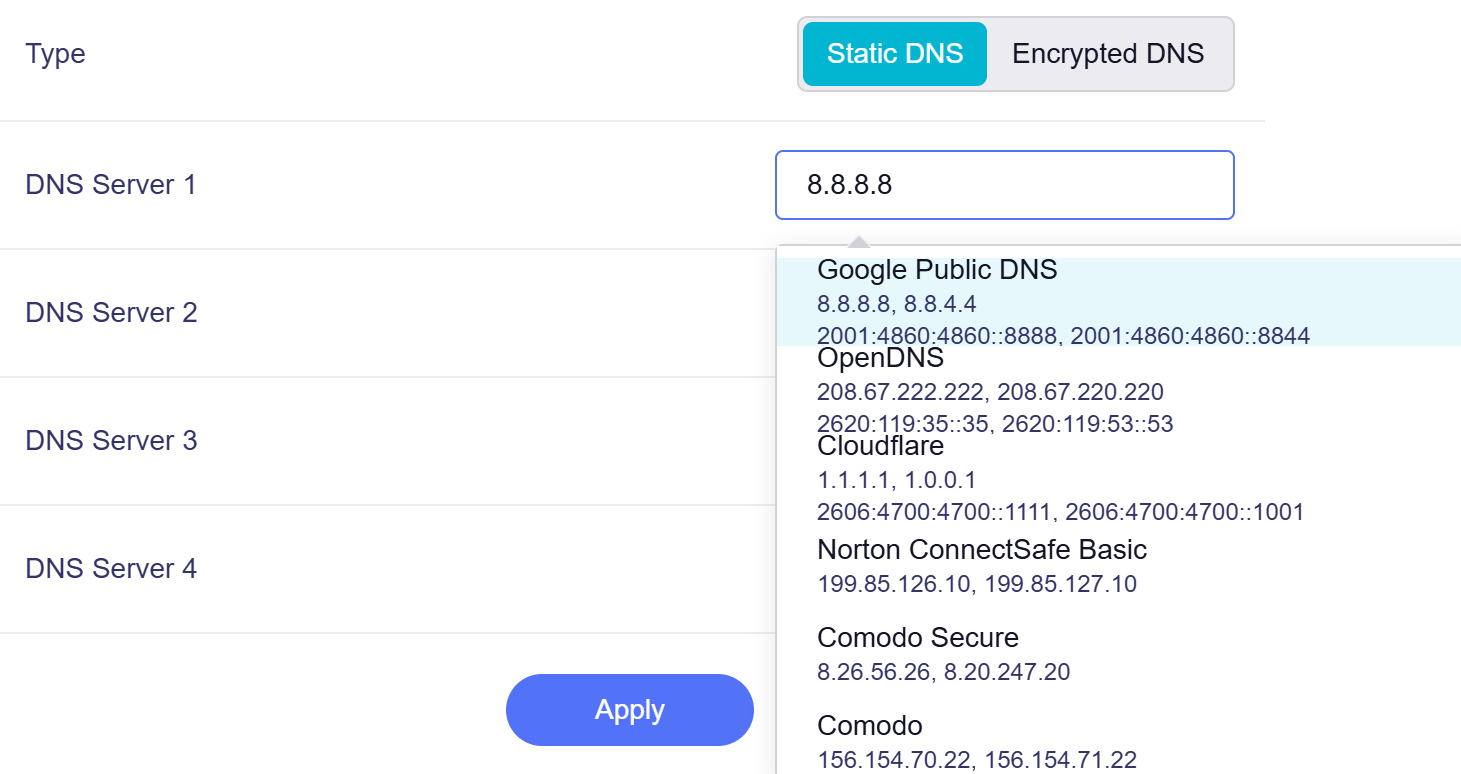Select the Static DNS type
This screenshot has height=774, width=1461.
tap(894, 54)
